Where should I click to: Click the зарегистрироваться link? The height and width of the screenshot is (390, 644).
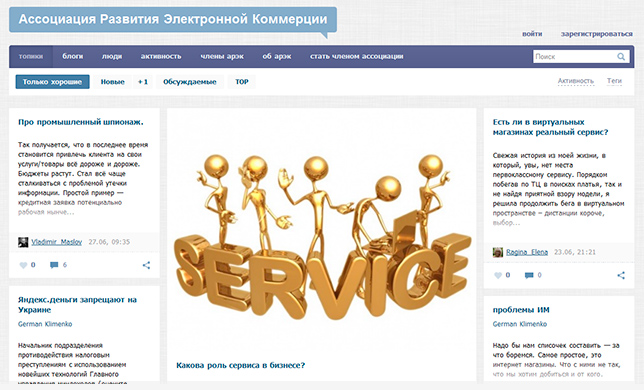point(597,34)
